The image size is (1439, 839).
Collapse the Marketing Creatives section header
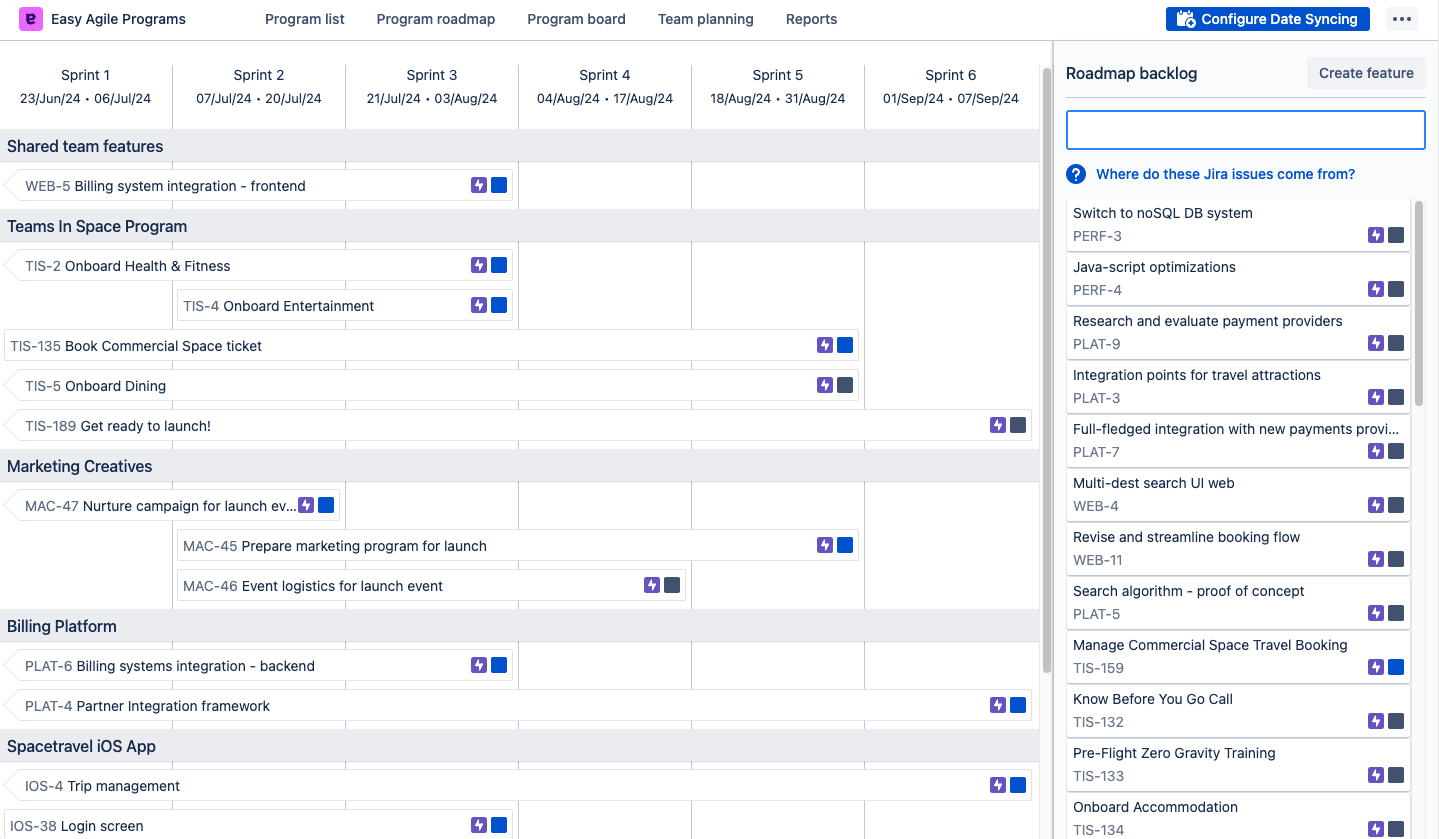click(80, 466)
